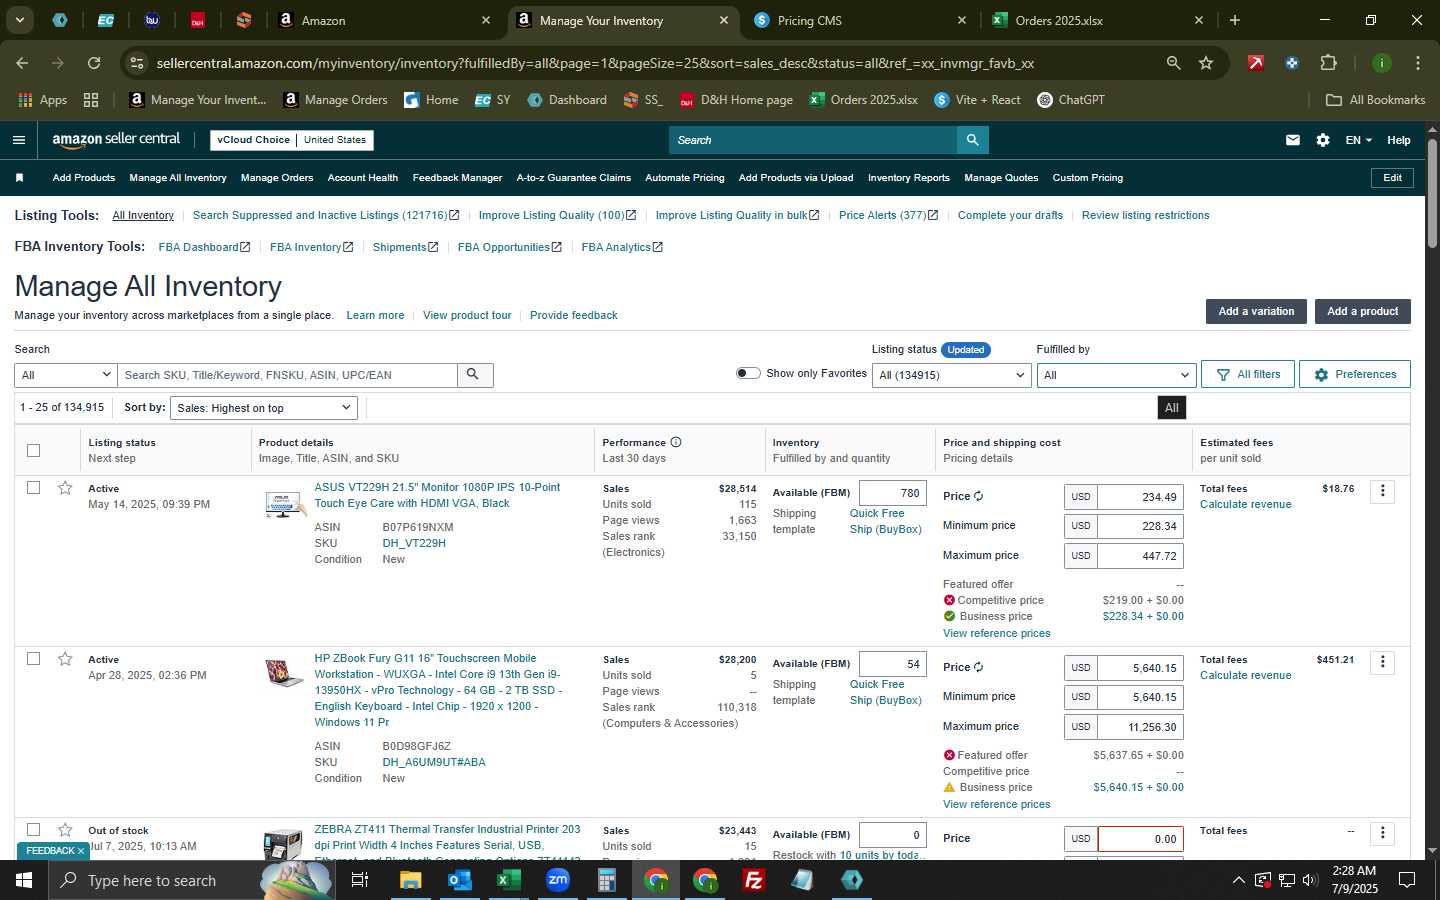The height and width of the screenshot is (900, 1440).
Task: Open FBA Dashboard link
Action: [204, 247]
